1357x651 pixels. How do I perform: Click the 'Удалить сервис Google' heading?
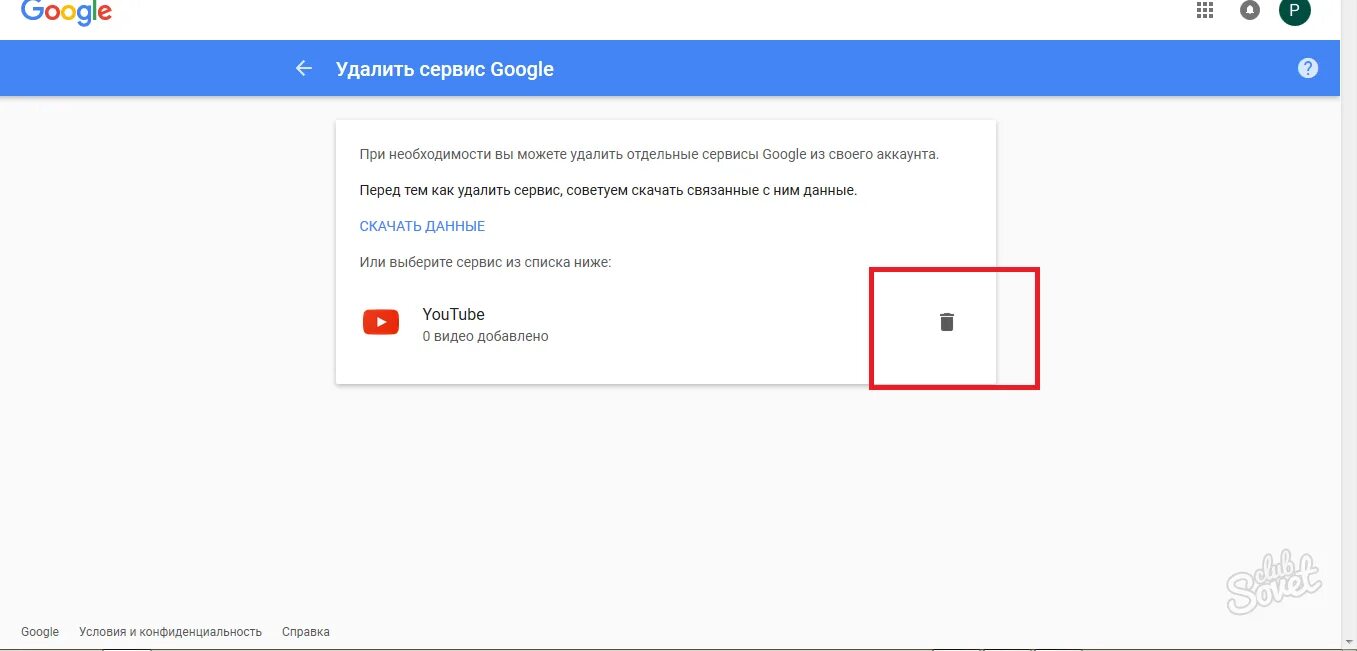click(445, 69)
